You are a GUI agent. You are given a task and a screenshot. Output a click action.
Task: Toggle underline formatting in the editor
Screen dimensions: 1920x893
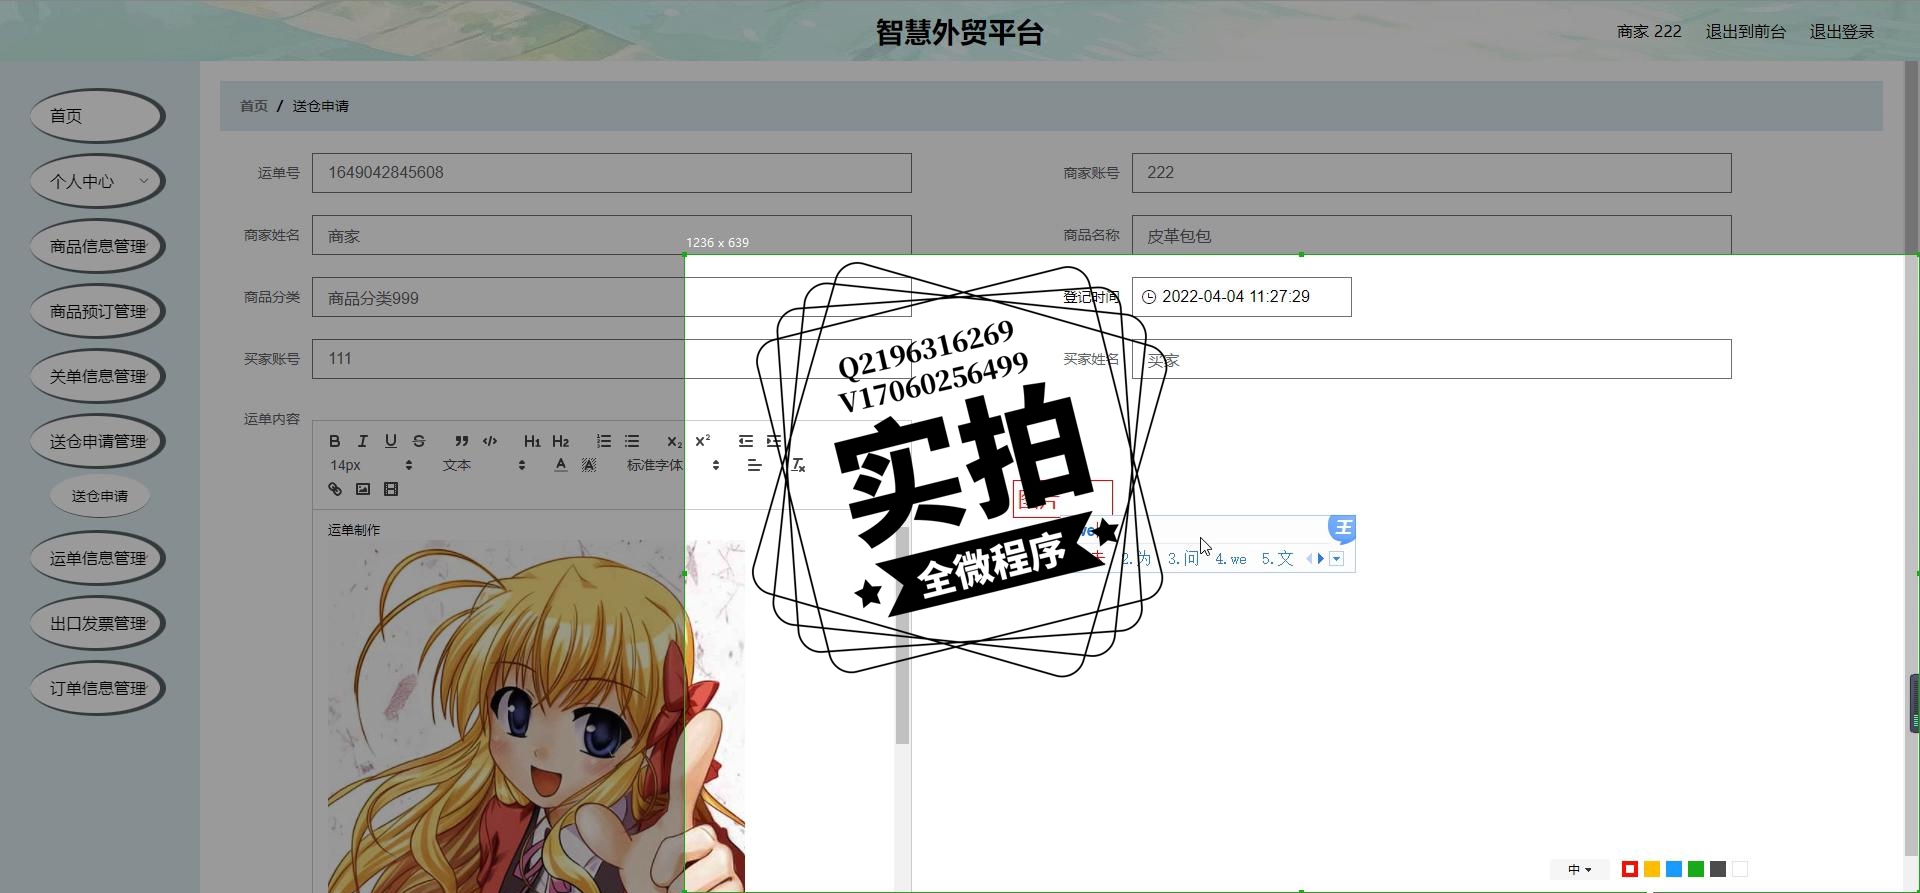[391, 441]
